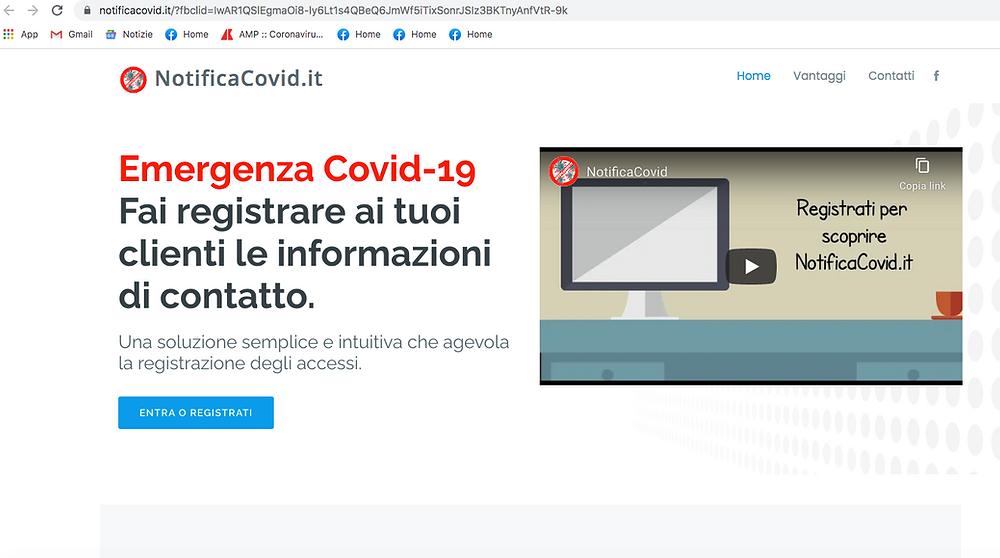1000x558 pixels.
Task: Open the Vantaggi navigation item
Action: [819, 76]
